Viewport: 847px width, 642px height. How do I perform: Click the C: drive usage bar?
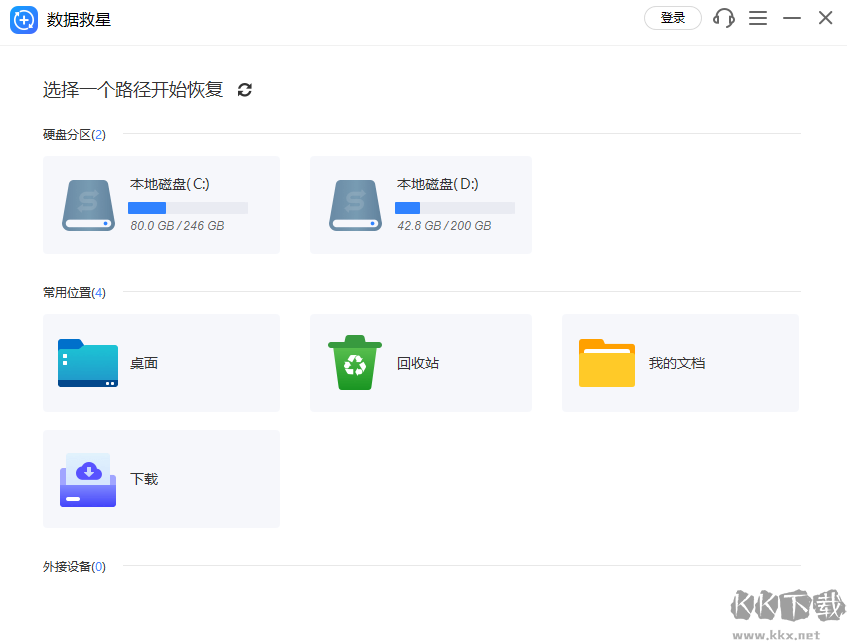coord(187,208)
